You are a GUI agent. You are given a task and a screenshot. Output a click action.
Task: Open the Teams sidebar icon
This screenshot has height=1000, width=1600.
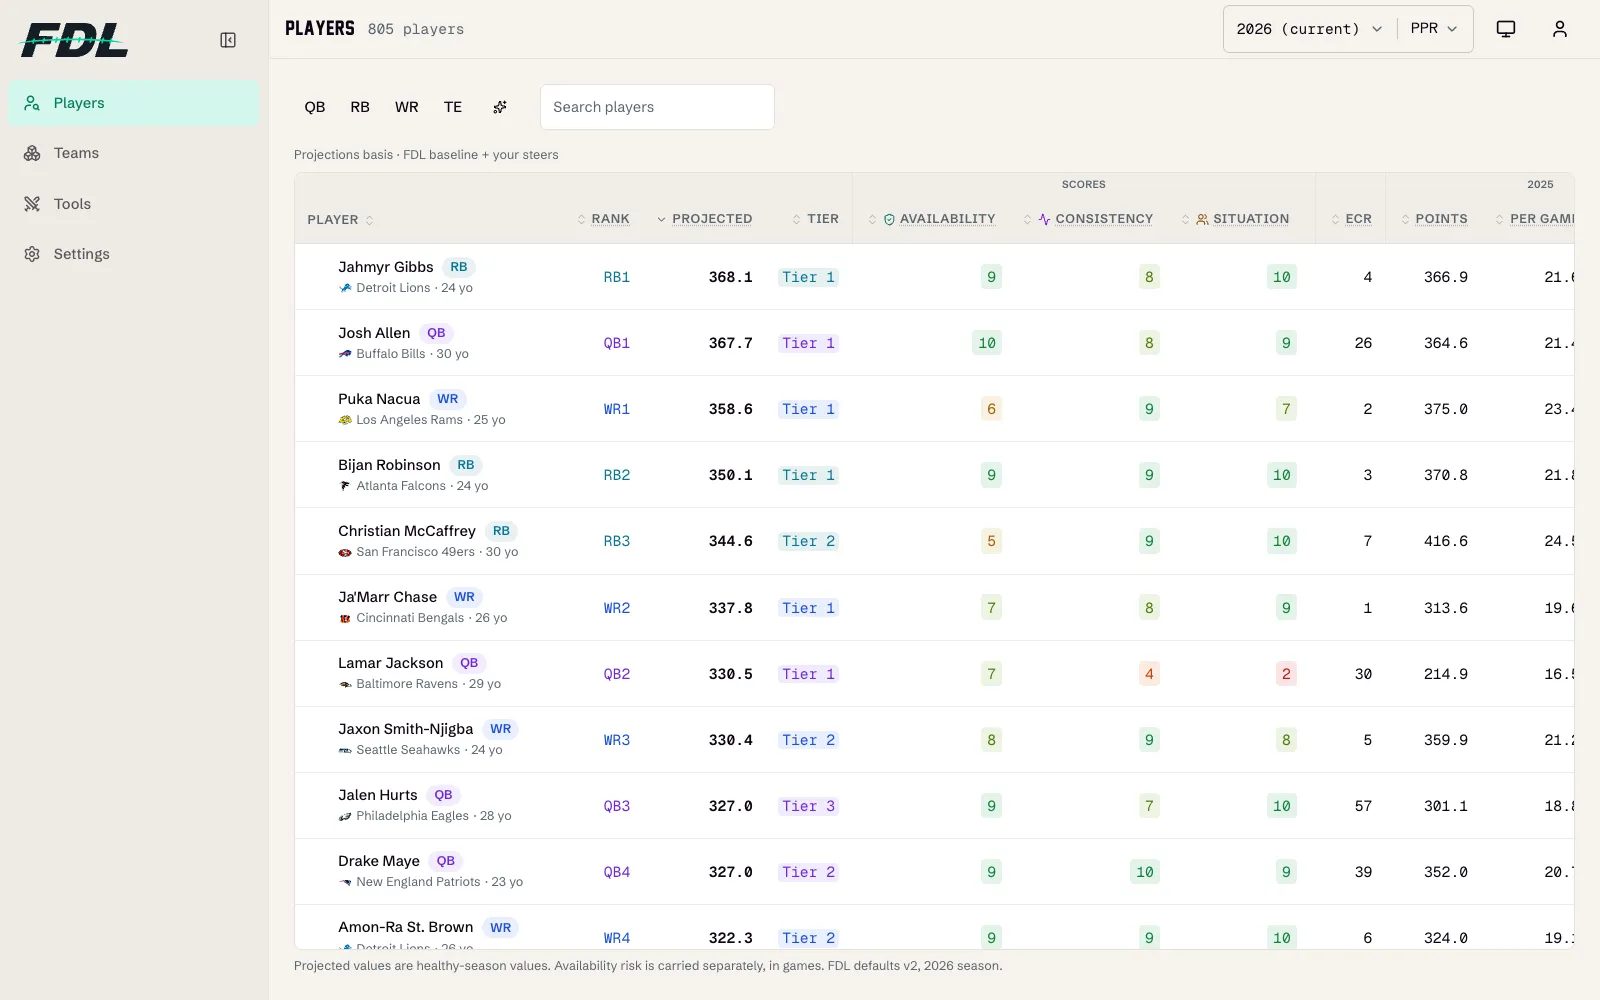[32, 153]
